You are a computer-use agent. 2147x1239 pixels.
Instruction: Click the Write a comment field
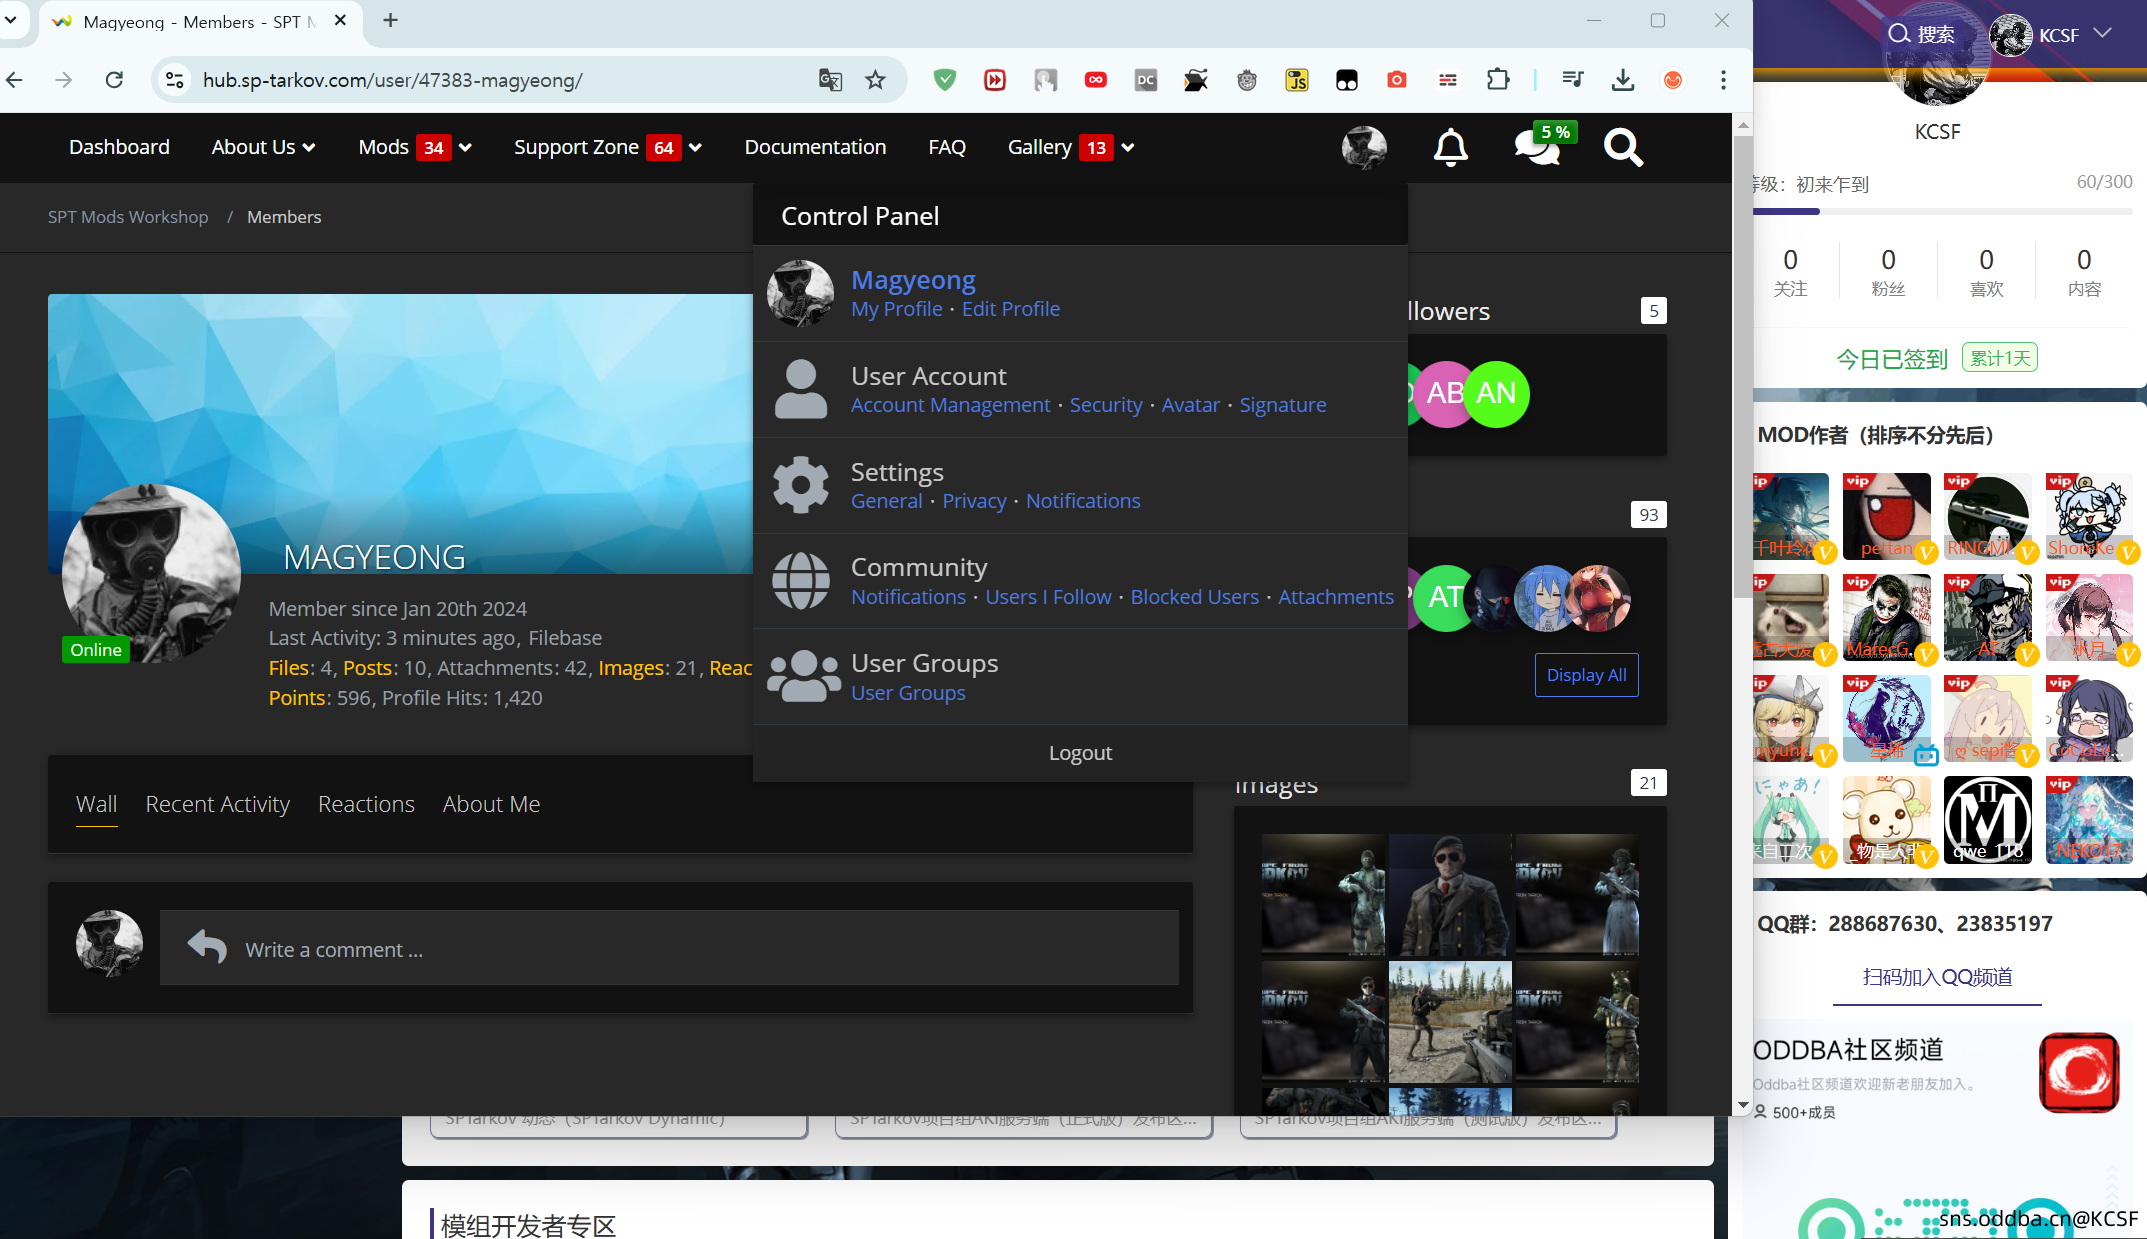(x=668, y=949)
